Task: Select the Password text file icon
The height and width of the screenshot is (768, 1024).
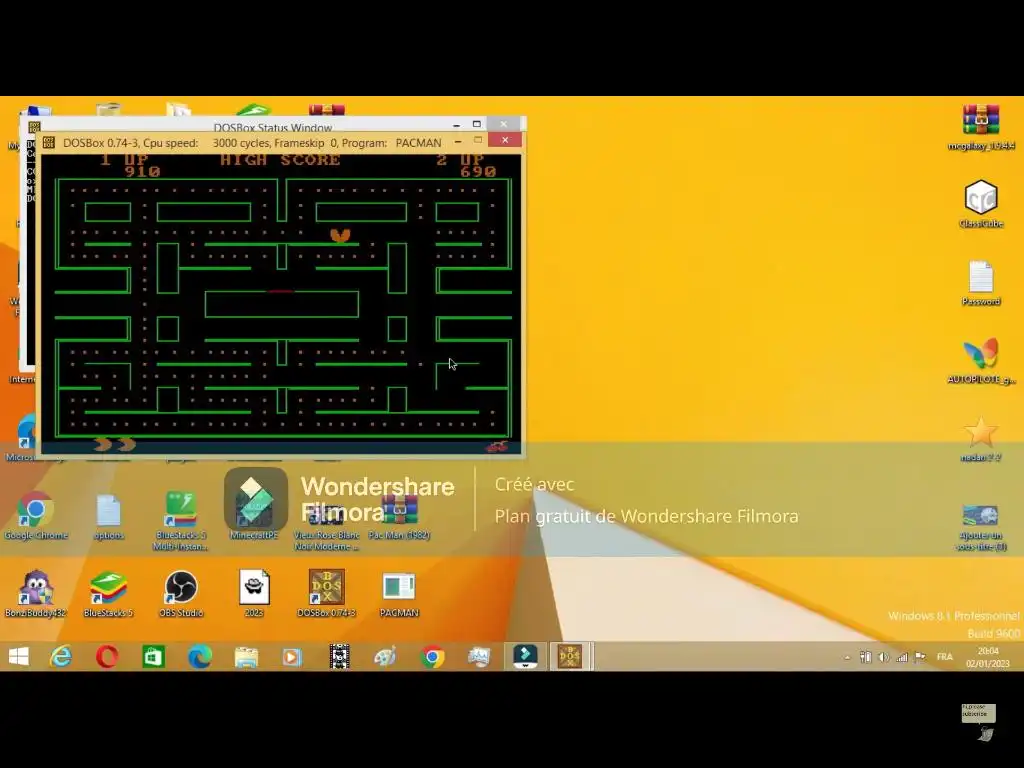Action: [x=981, y=283]
